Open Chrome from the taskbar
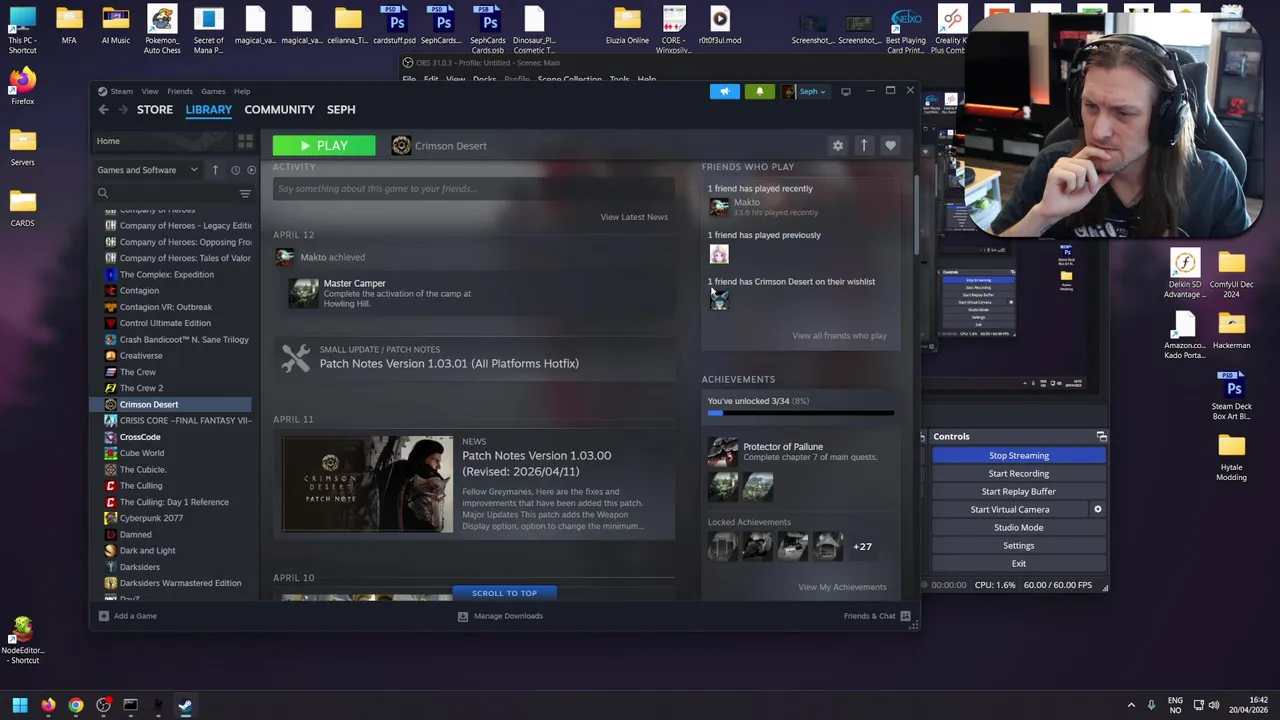 pyautogui.click(x=75, y=705)
